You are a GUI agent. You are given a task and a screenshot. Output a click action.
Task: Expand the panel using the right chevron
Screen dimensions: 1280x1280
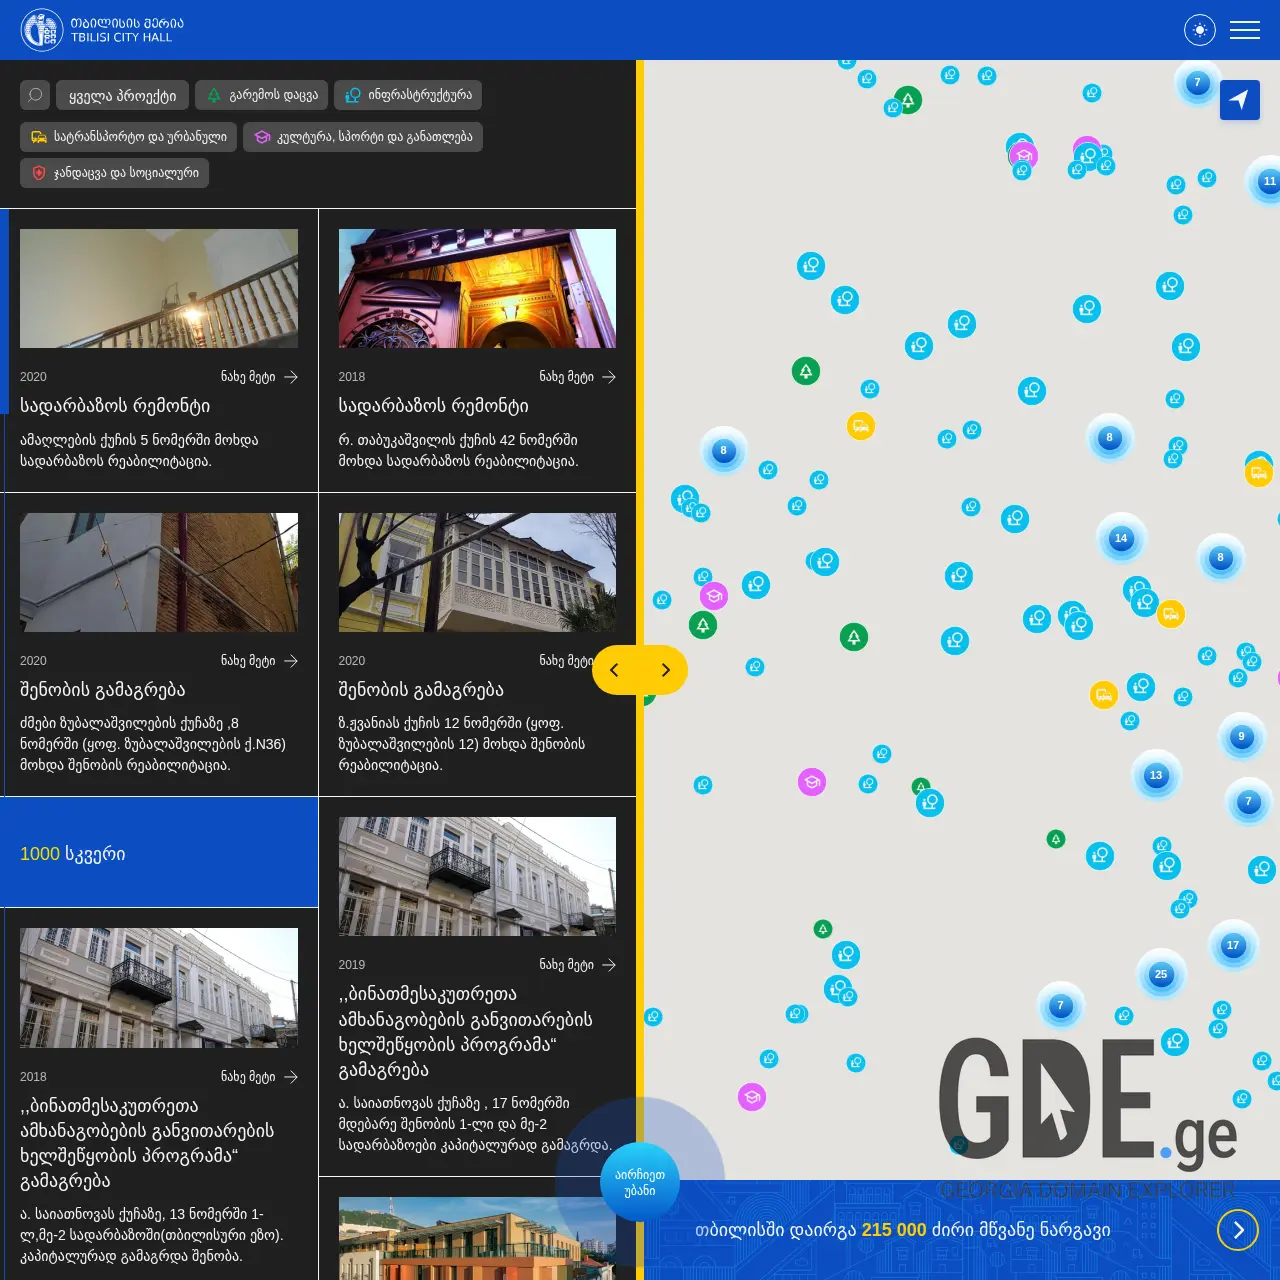(x=666, y=670)
